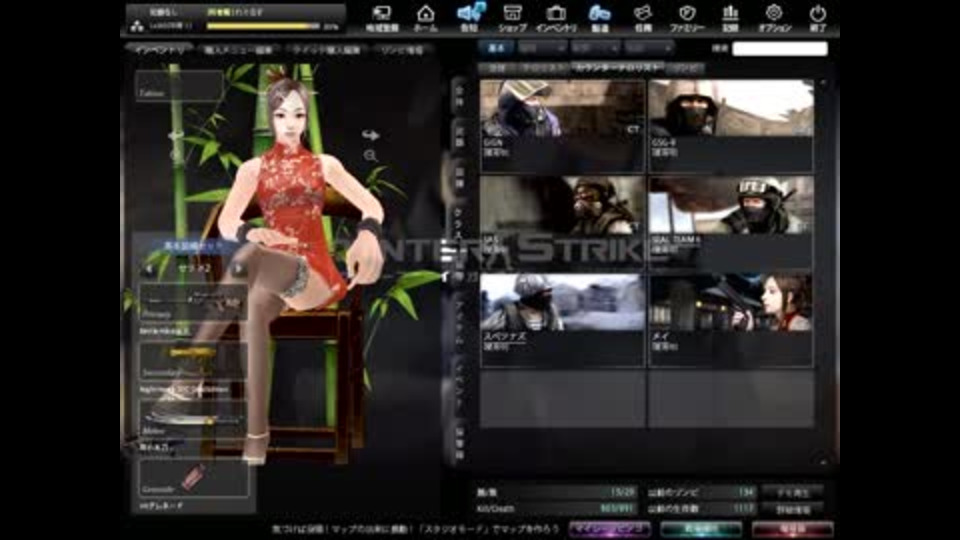
Task: Click the rotate character arrow icon
Action: point(370,134)
